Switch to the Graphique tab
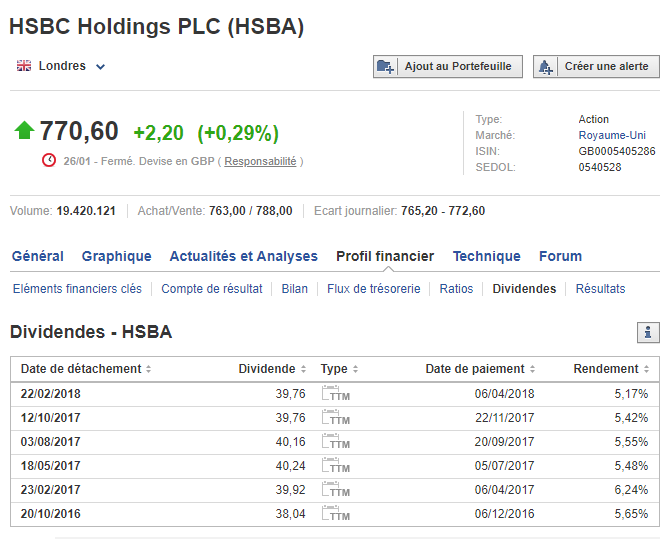670x539 pixels. pos(117,256)
